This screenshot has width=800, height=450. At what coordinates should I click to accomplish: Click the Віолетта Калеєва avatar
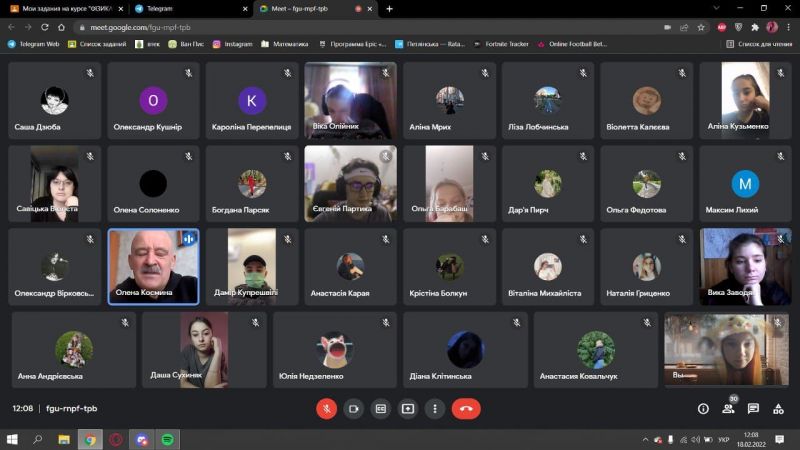[x=647, y=100]
